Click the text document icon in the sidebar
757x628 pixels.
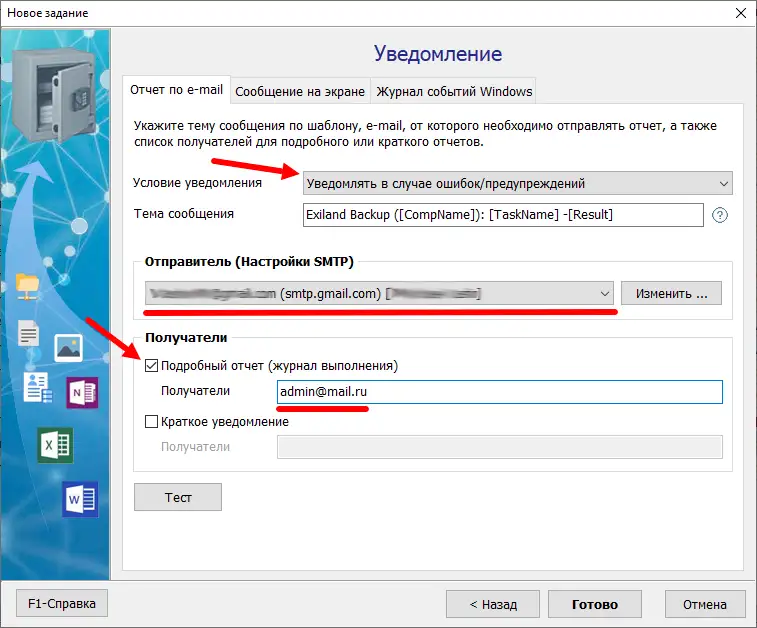(x=29, y=335)
